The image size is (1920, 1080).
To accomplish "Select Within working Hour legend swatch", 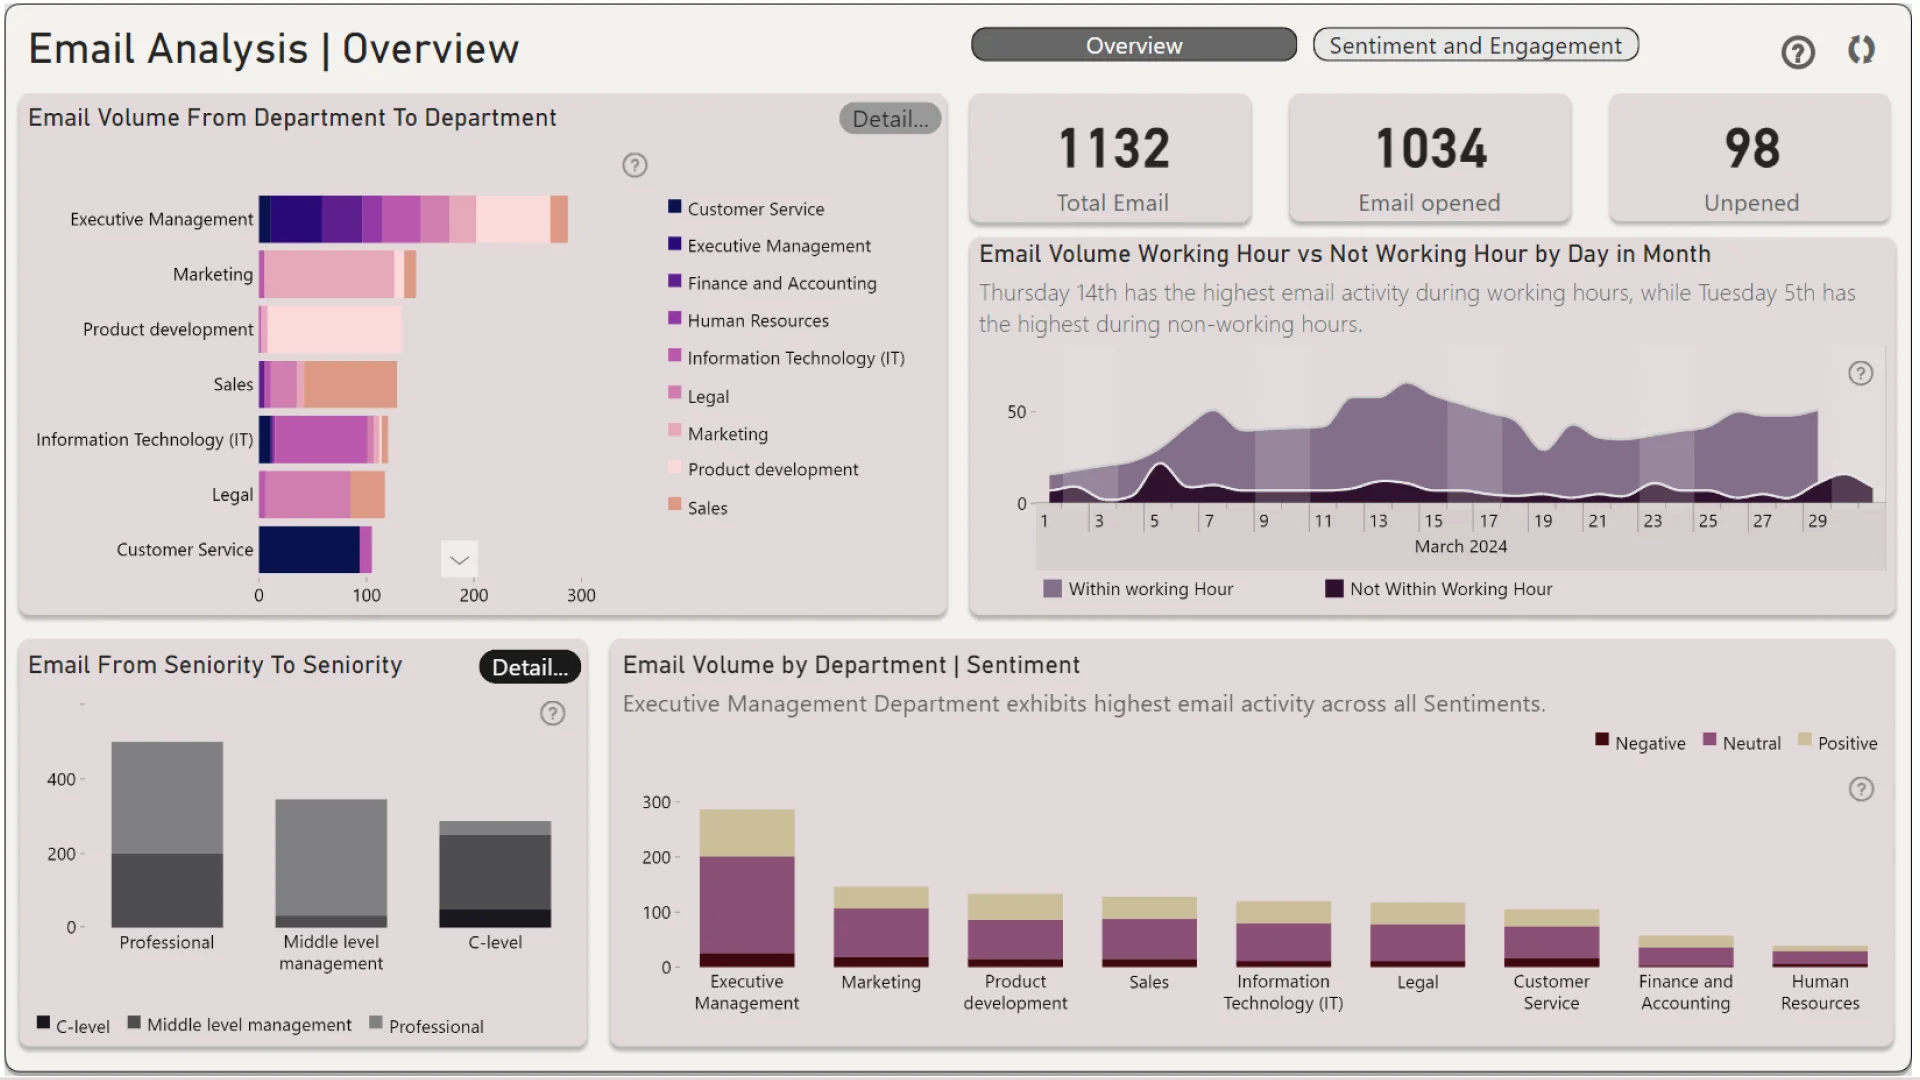I will [1052, 588].
